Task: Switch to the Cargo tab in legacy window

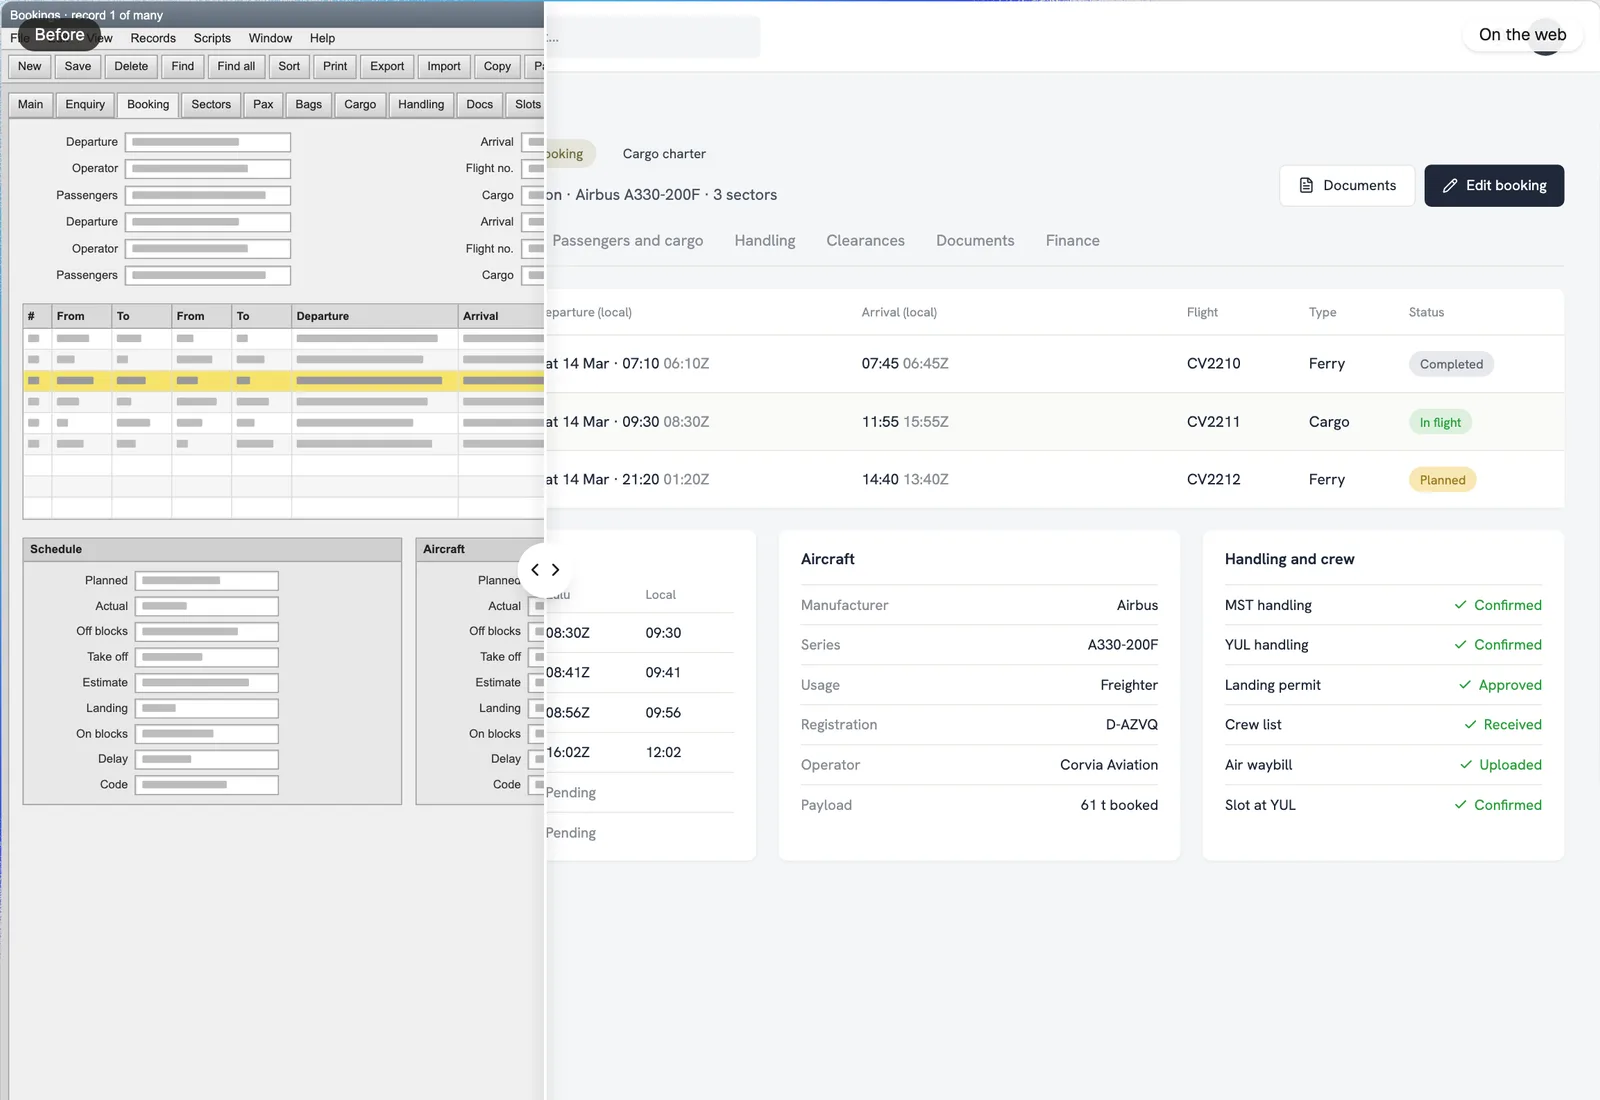Action: (360, 105)
